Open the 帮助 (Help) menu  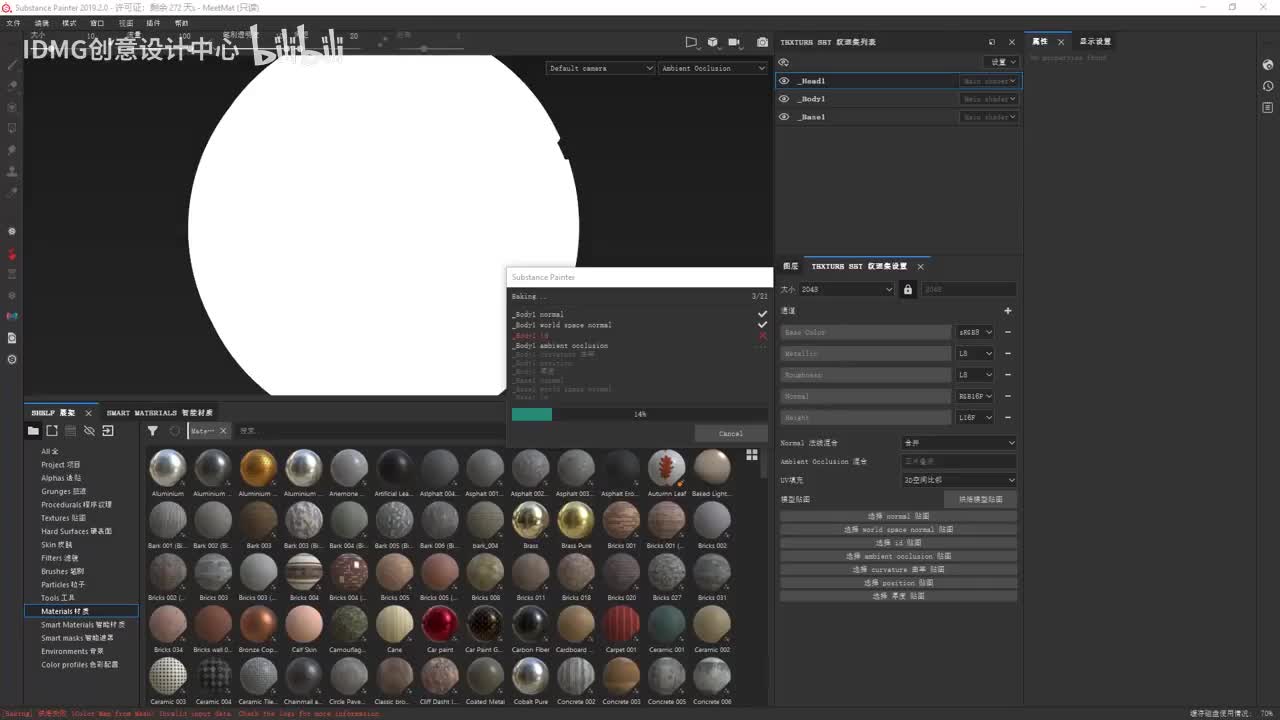click(x=181, y=23)
